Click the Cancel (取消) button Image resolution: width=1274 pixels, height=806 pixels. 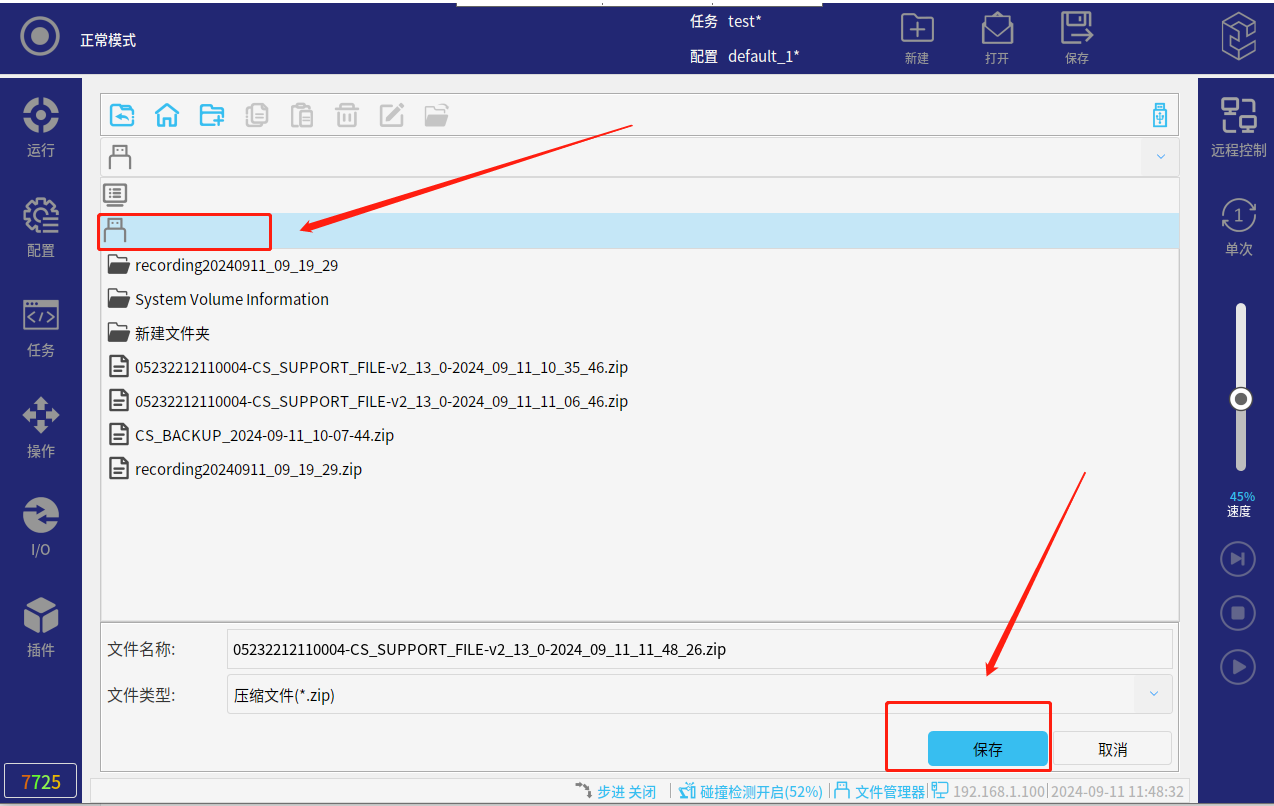point(1112,749)
